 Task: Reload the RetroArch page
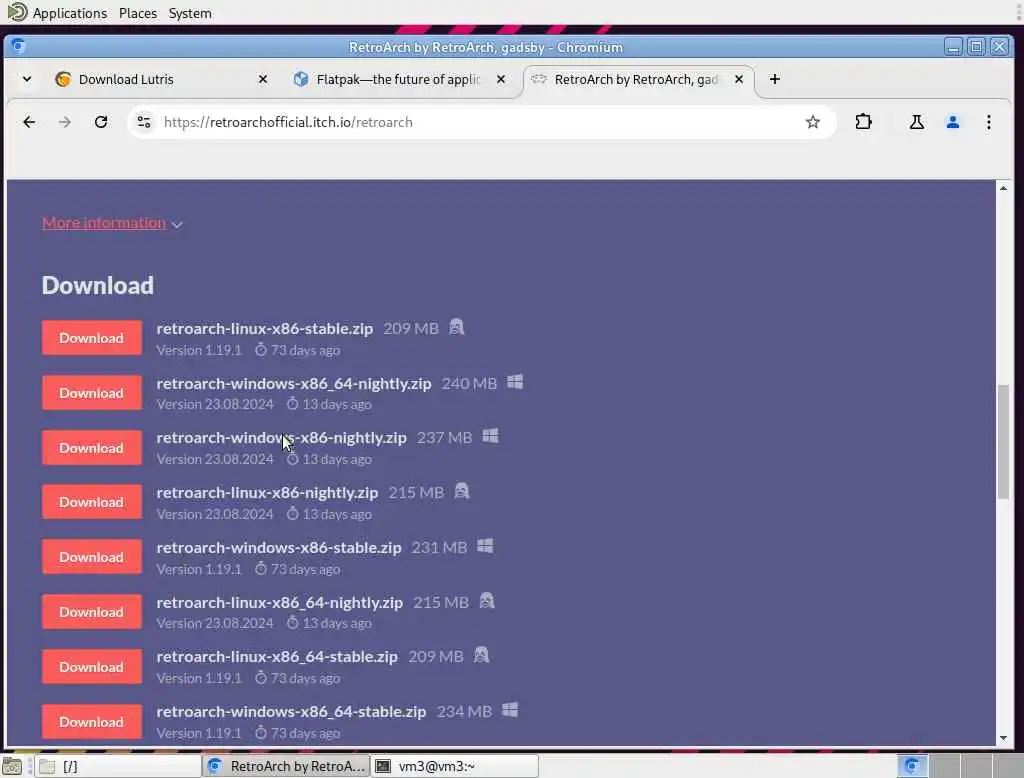click(x=101, y=122)
